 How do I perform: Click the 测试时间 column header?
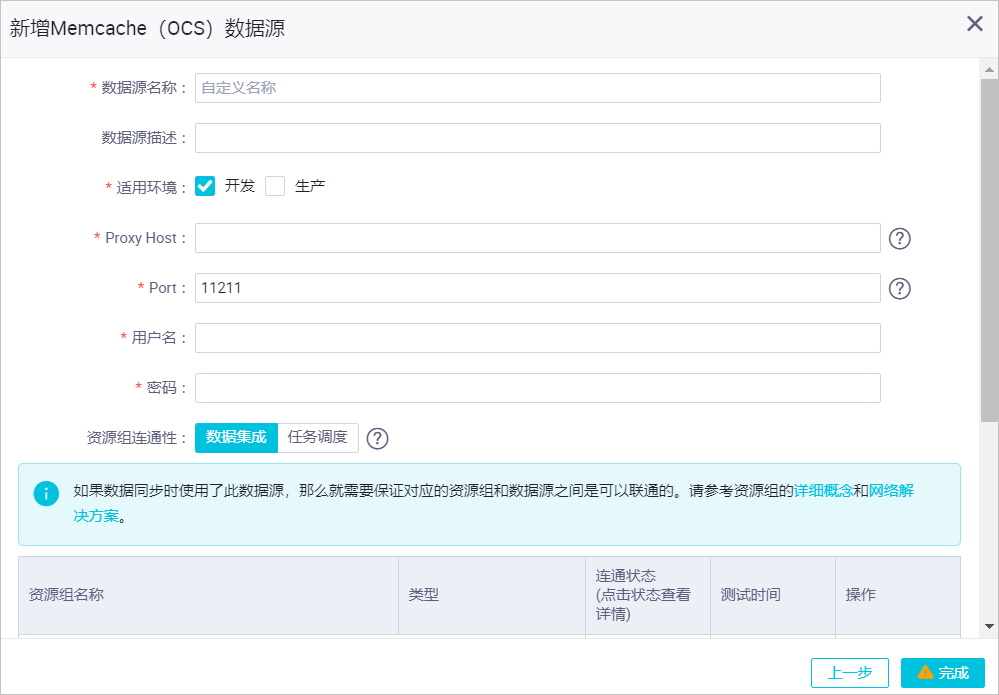coord(773,595)
